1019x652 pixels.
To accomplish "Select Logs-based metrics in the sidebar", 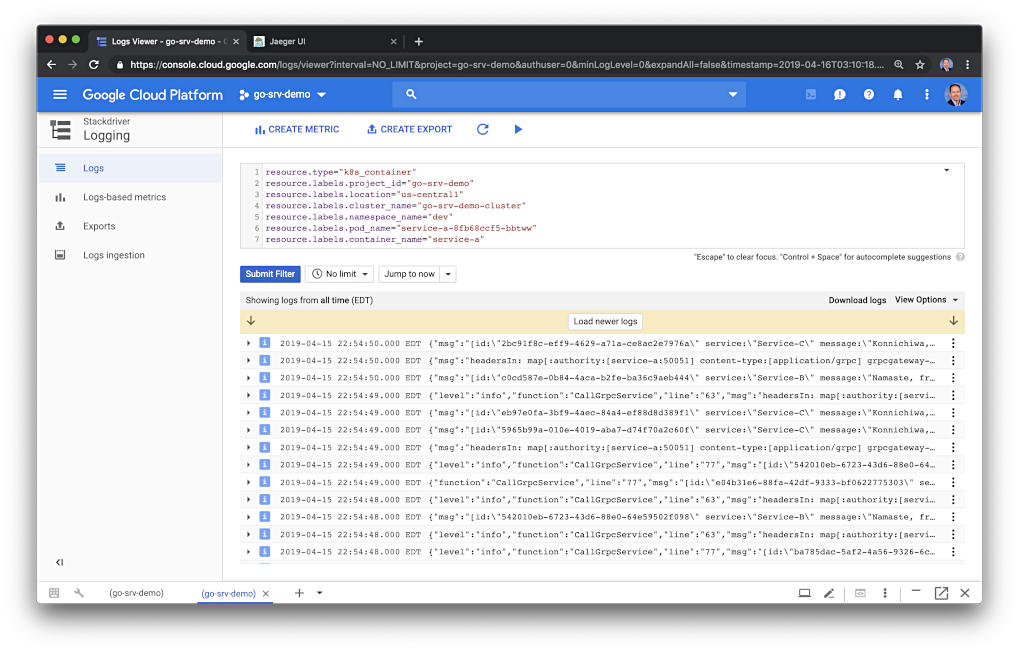I will pos(124,198).
